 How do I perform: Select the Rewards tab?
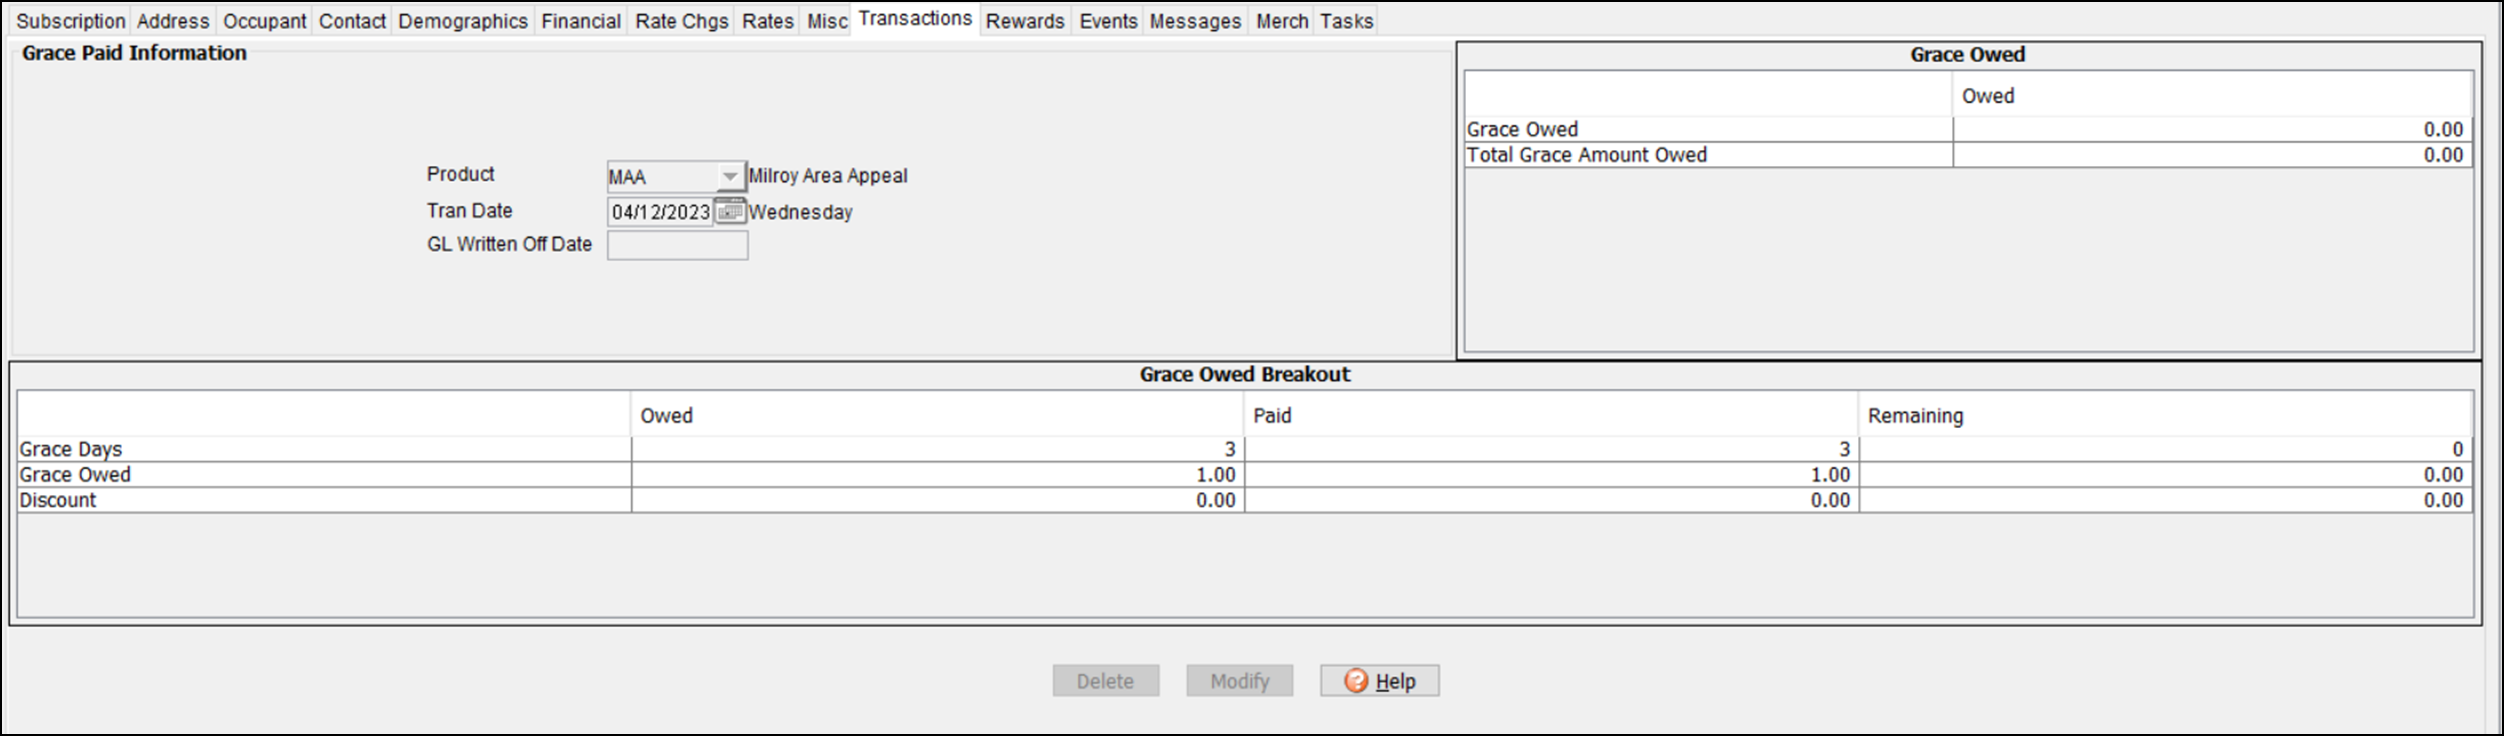click(1025, 21)
